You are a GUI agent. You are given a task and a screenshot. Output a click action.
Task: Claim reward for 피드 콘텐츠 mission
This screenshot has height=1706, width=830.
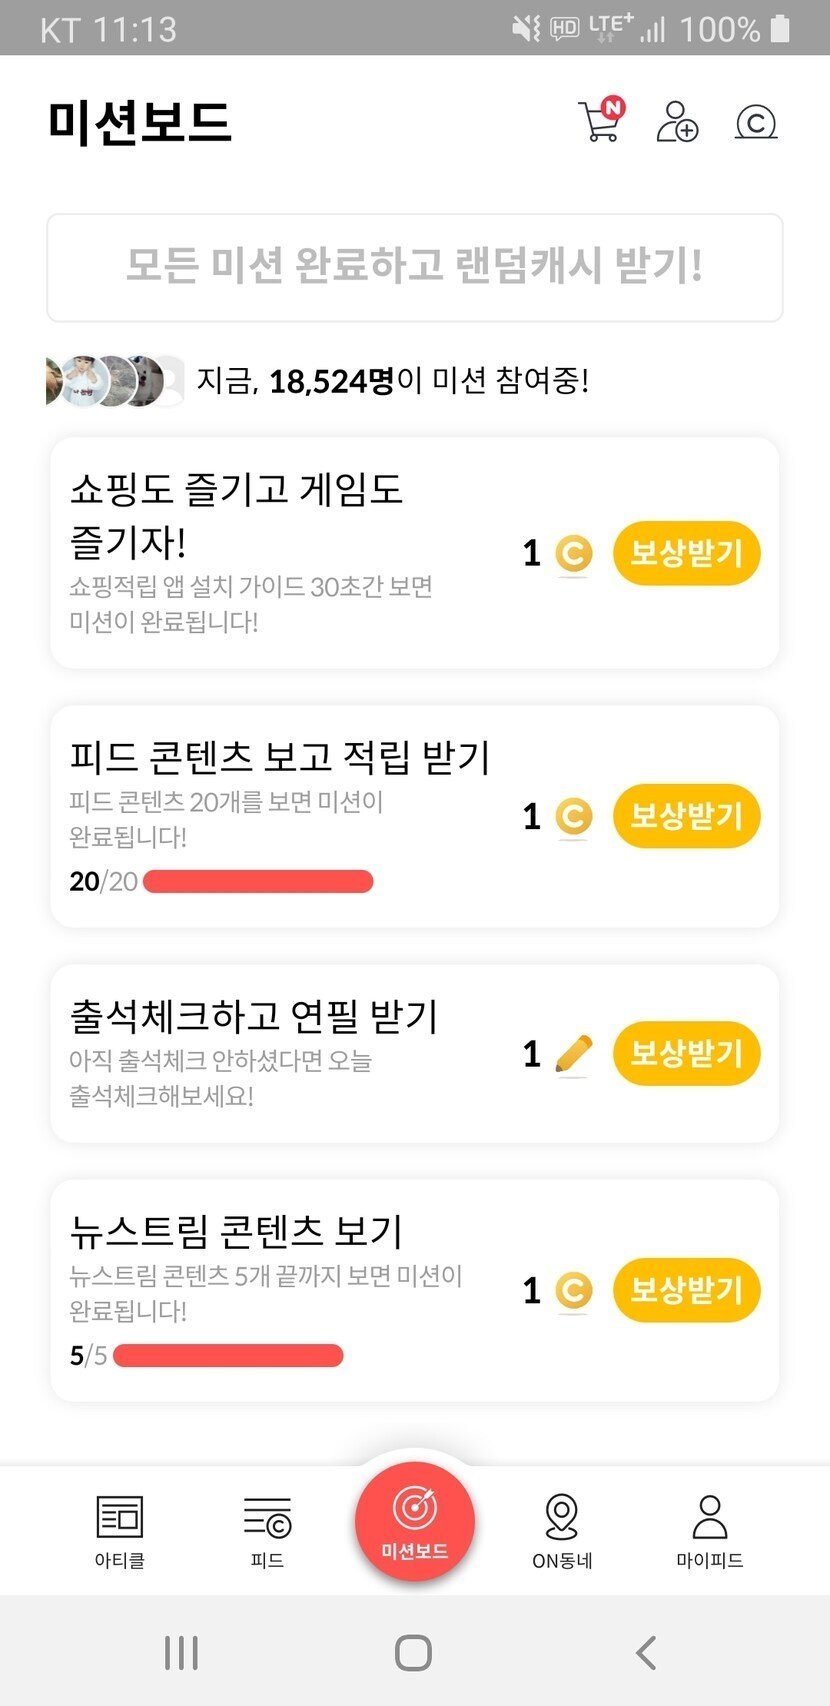click(686, 816)
